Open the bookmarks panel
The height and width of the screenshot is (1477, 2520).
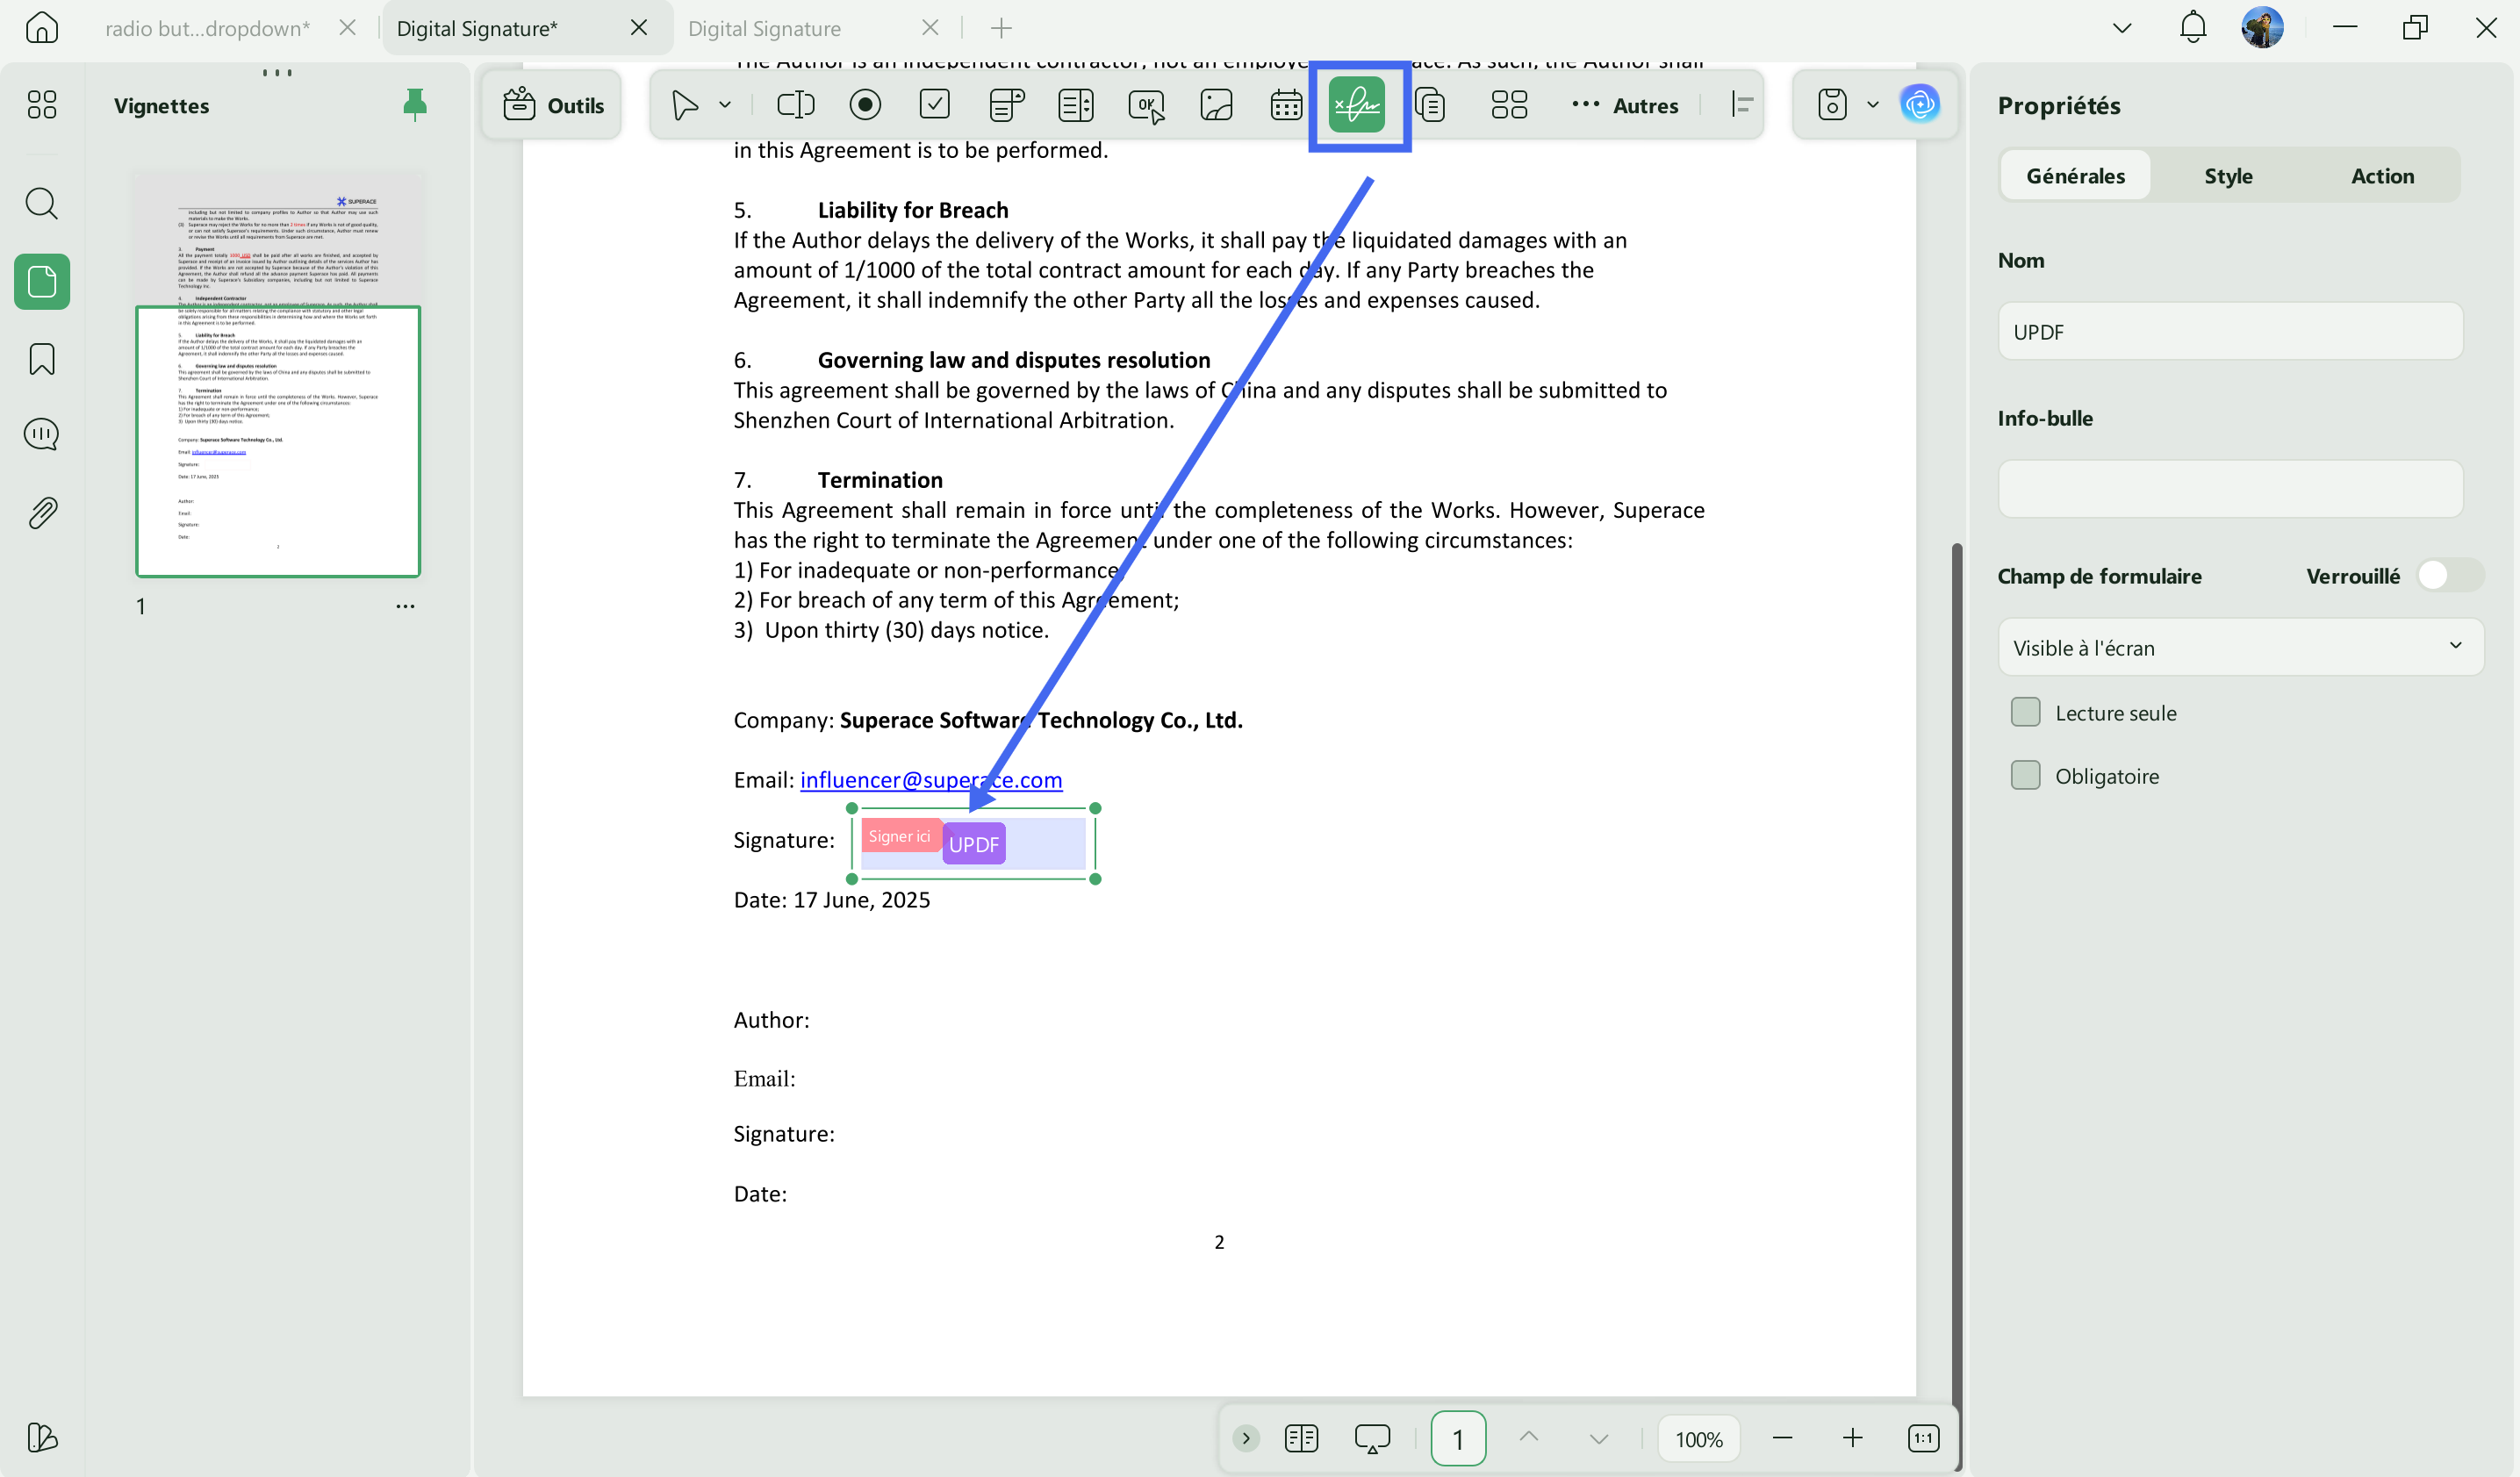[42, 359]
